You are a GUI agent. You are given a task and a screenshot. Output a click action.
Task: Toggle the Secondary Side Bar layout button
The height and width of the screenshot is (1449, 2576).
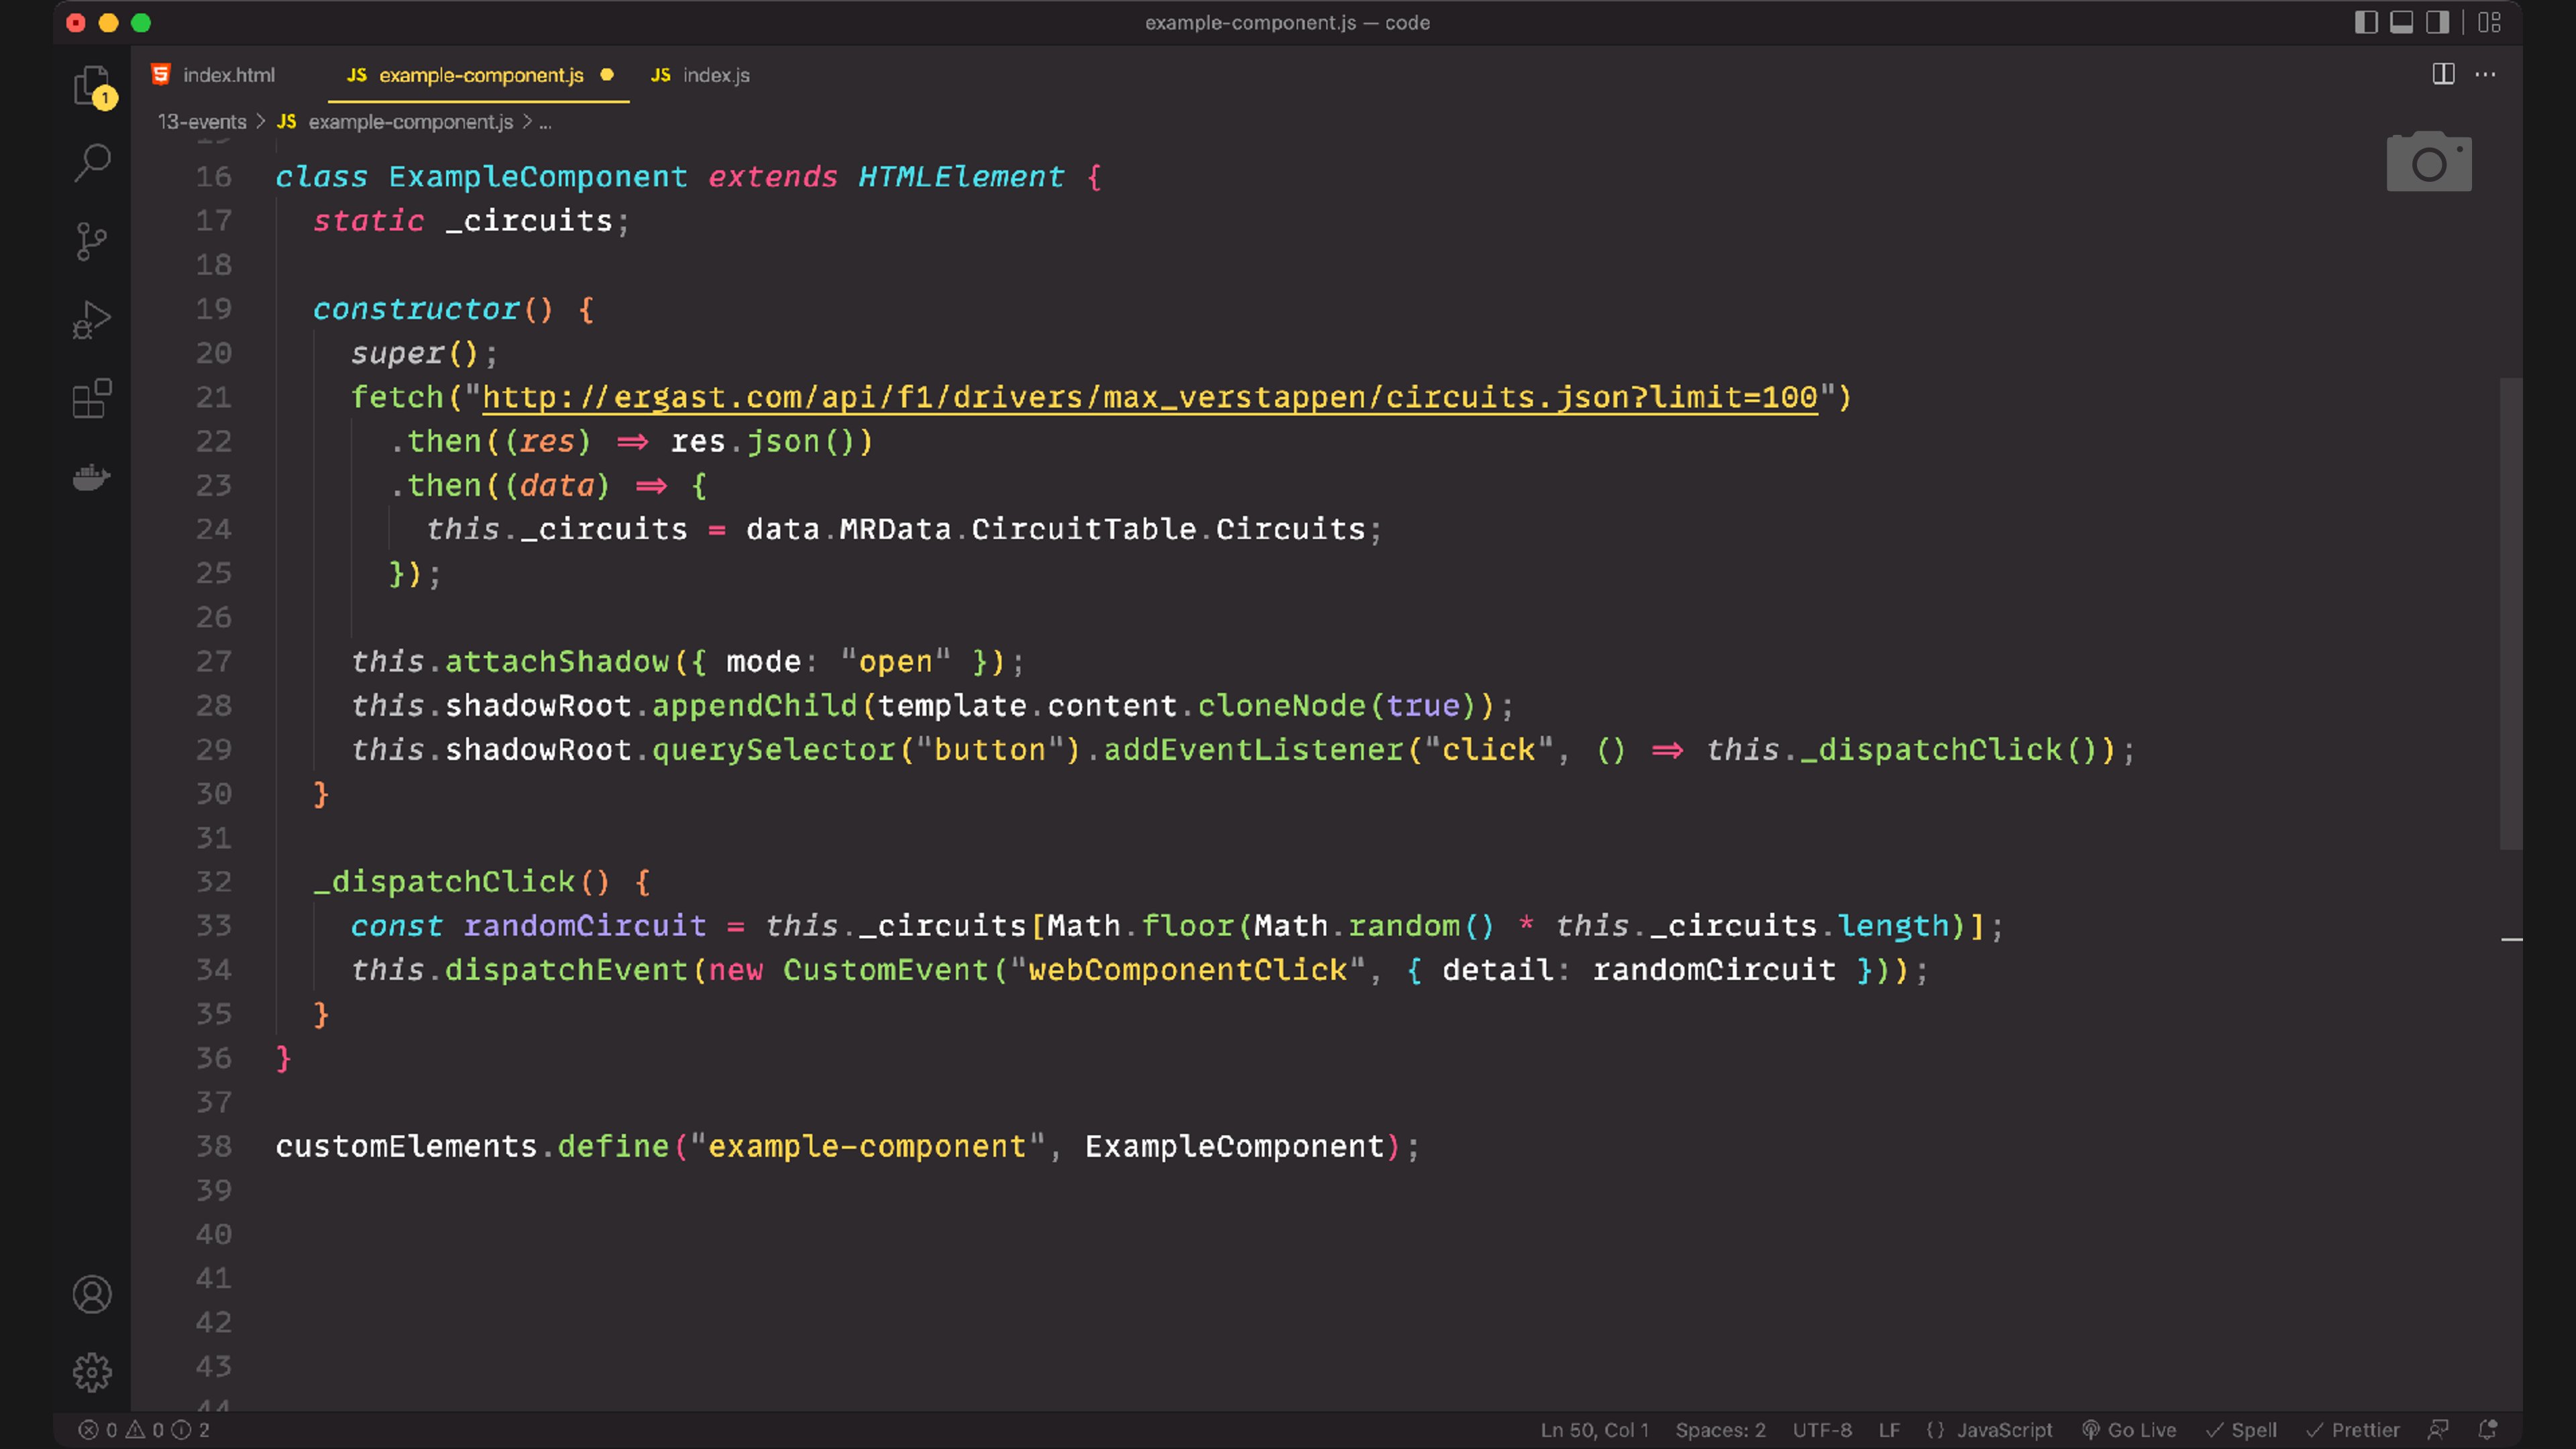point(2438,22)
